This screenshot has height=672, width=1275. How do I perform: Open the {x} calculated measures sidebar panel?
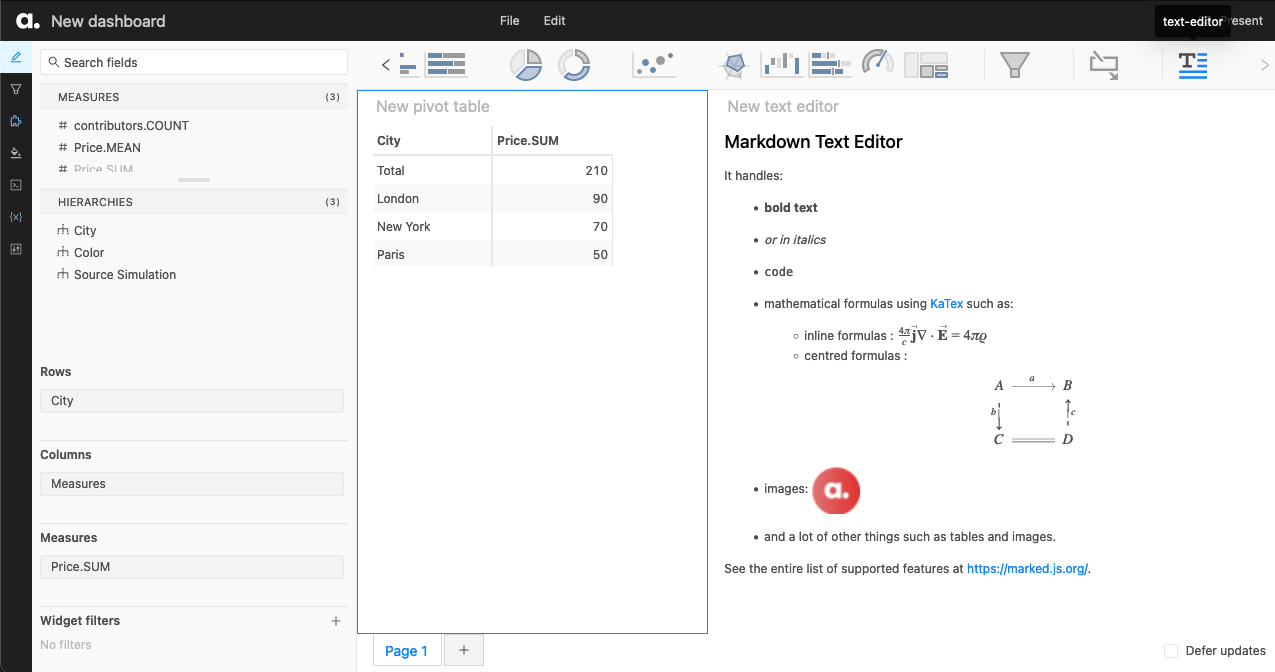15,216
